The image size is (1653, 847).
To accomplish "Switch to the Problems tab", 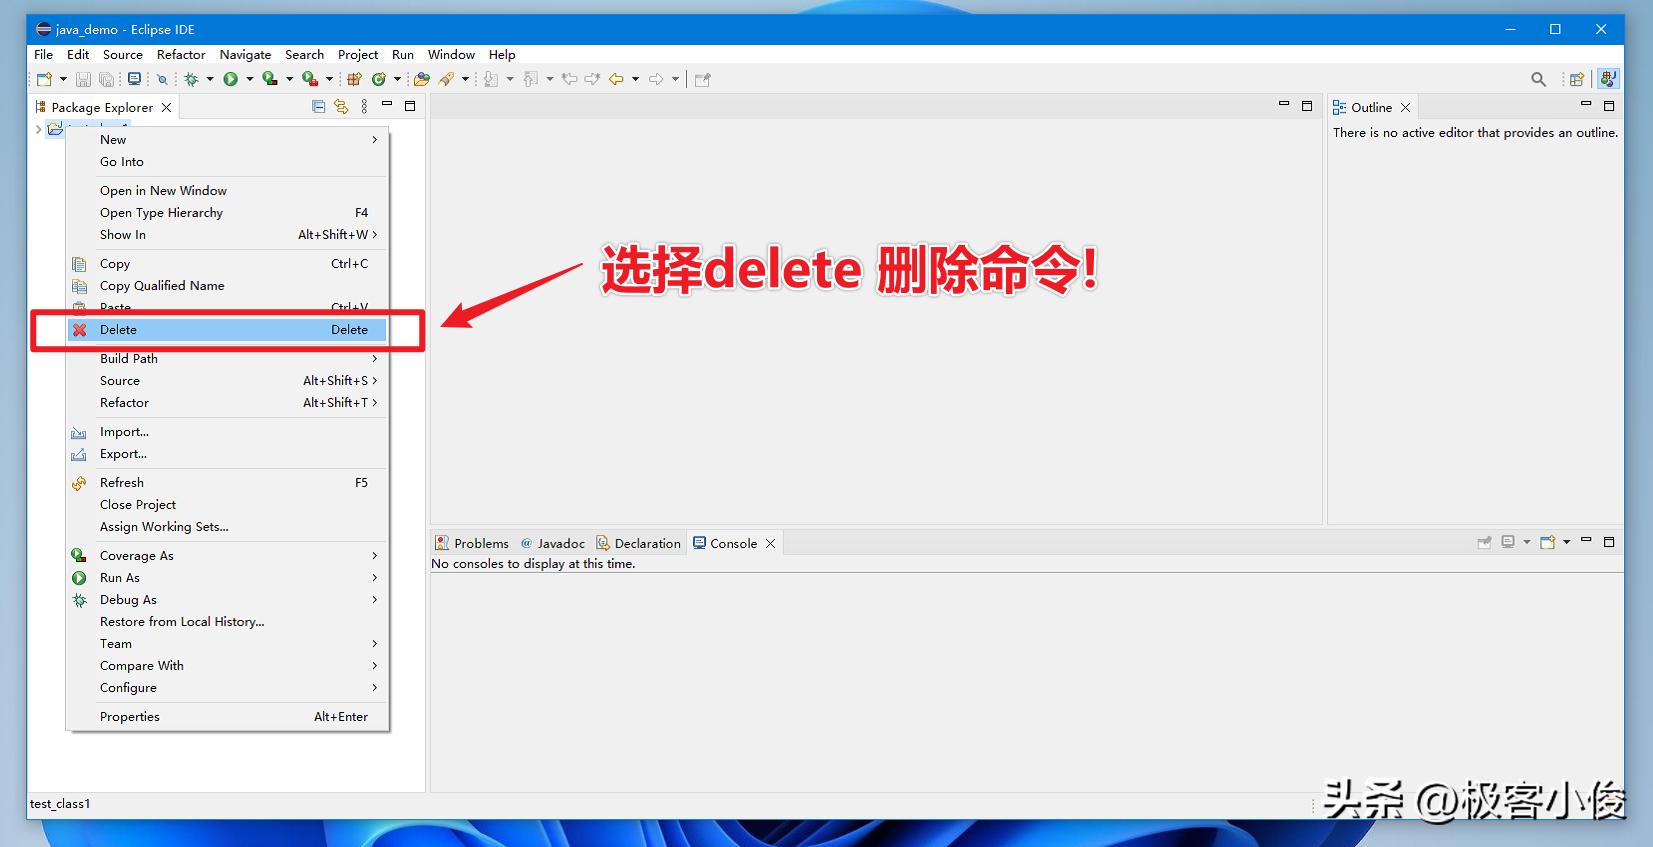I will point(472,543).
